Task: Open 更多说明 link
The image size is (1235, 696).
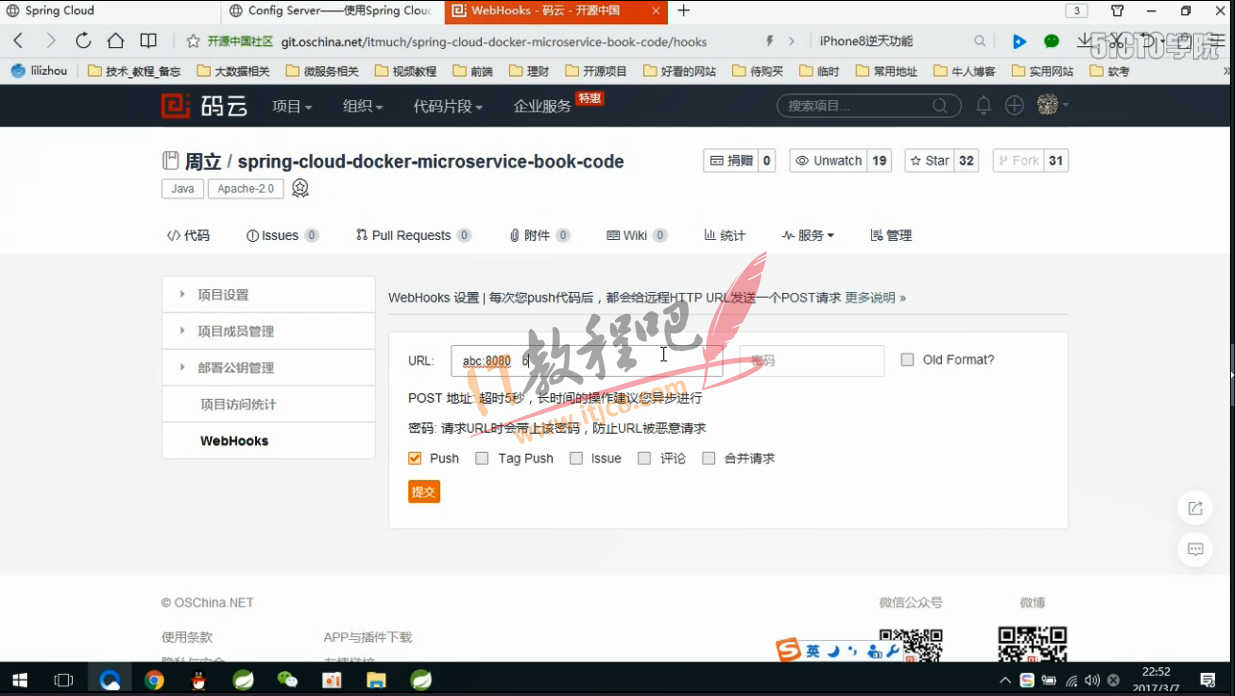Action: tap(875, 297)
